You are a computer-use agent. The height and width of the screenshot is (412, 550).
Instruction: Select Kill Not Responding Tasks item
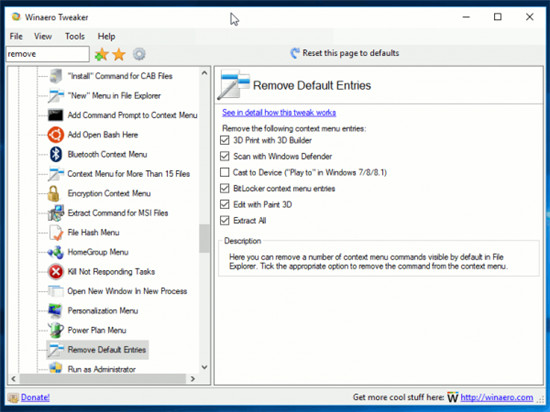click(111, 272)
